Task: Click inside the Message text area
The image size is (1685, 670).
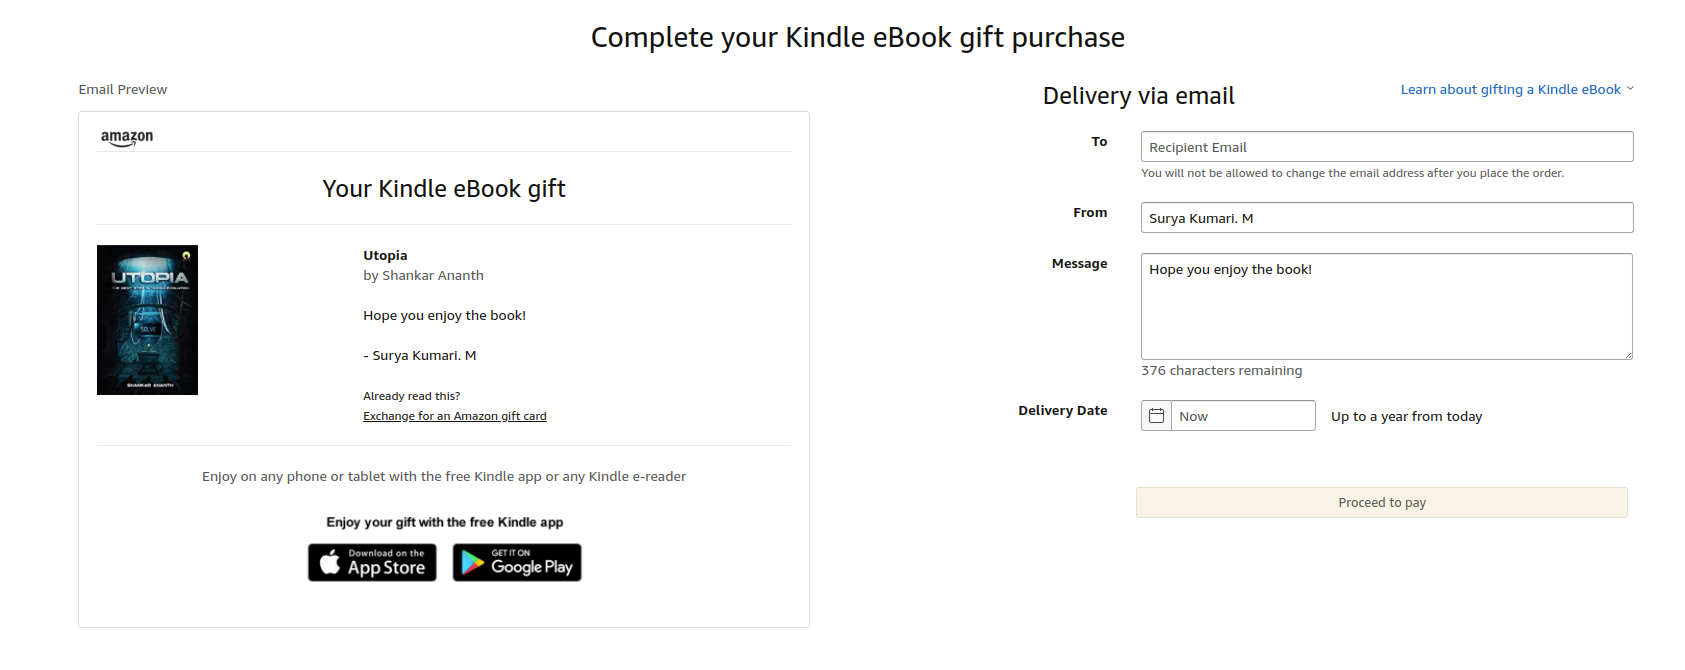Action: [x=1386, y=306]
